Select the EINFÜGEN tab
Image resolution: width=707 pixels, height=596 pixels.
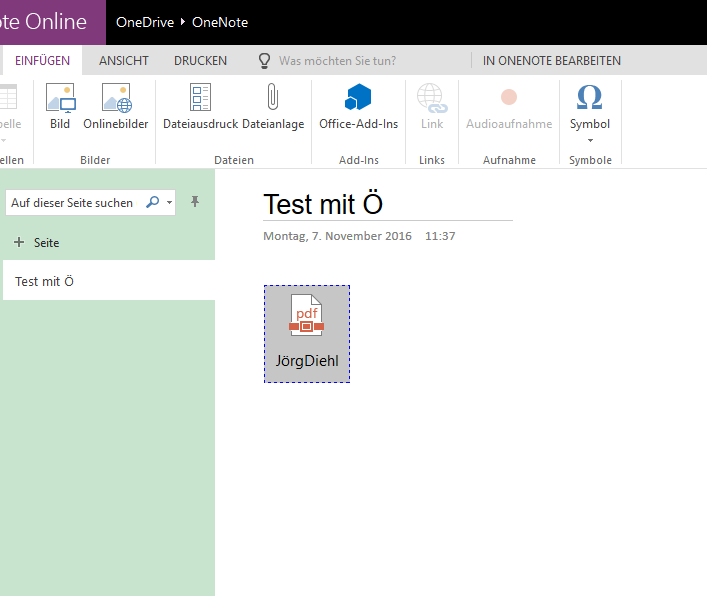coord(43,61)
